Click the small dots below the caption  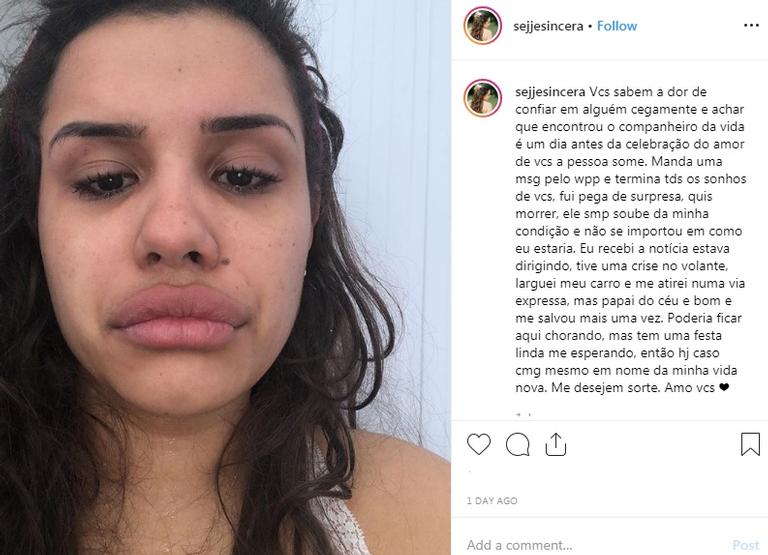tap(523, 414)
